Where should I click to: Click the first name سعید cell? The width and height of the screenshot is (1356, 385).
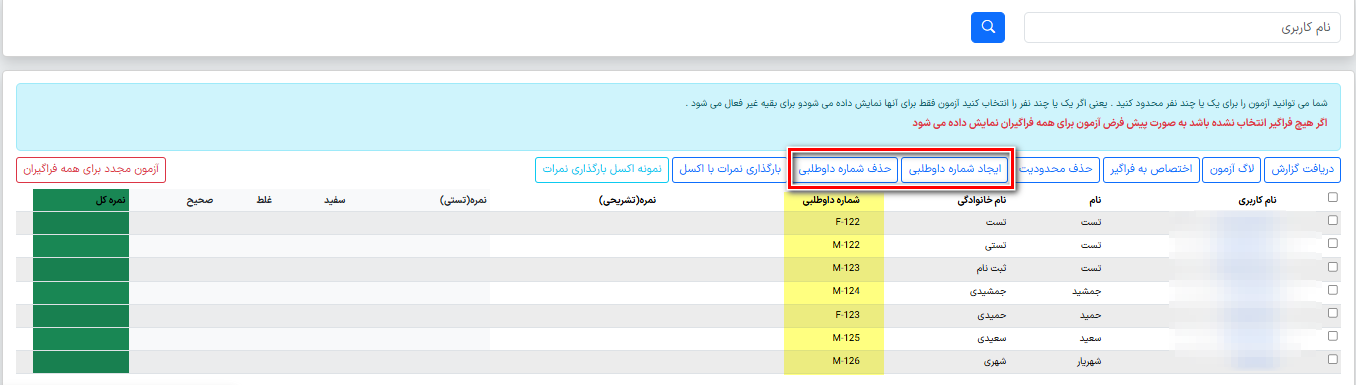[1090, 338]
